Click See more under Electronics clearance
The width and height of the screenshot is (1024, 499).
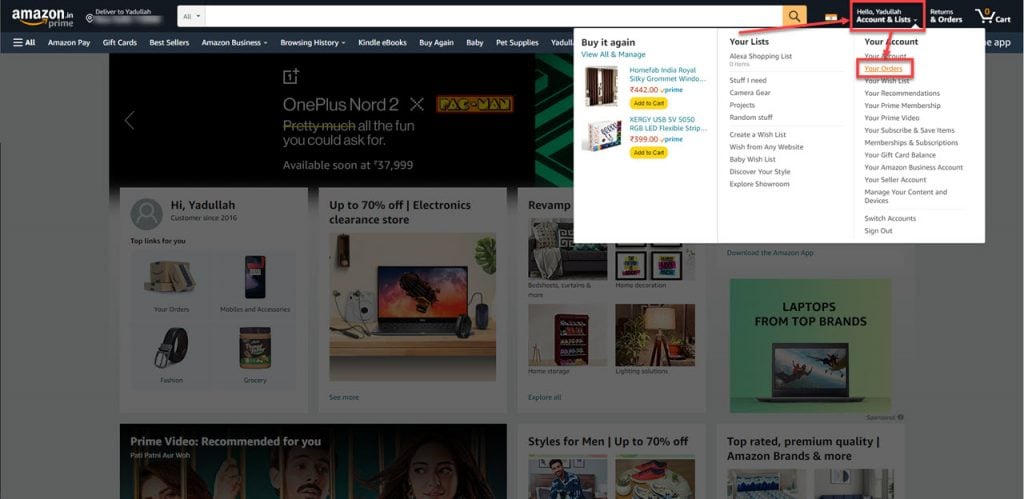344,397
